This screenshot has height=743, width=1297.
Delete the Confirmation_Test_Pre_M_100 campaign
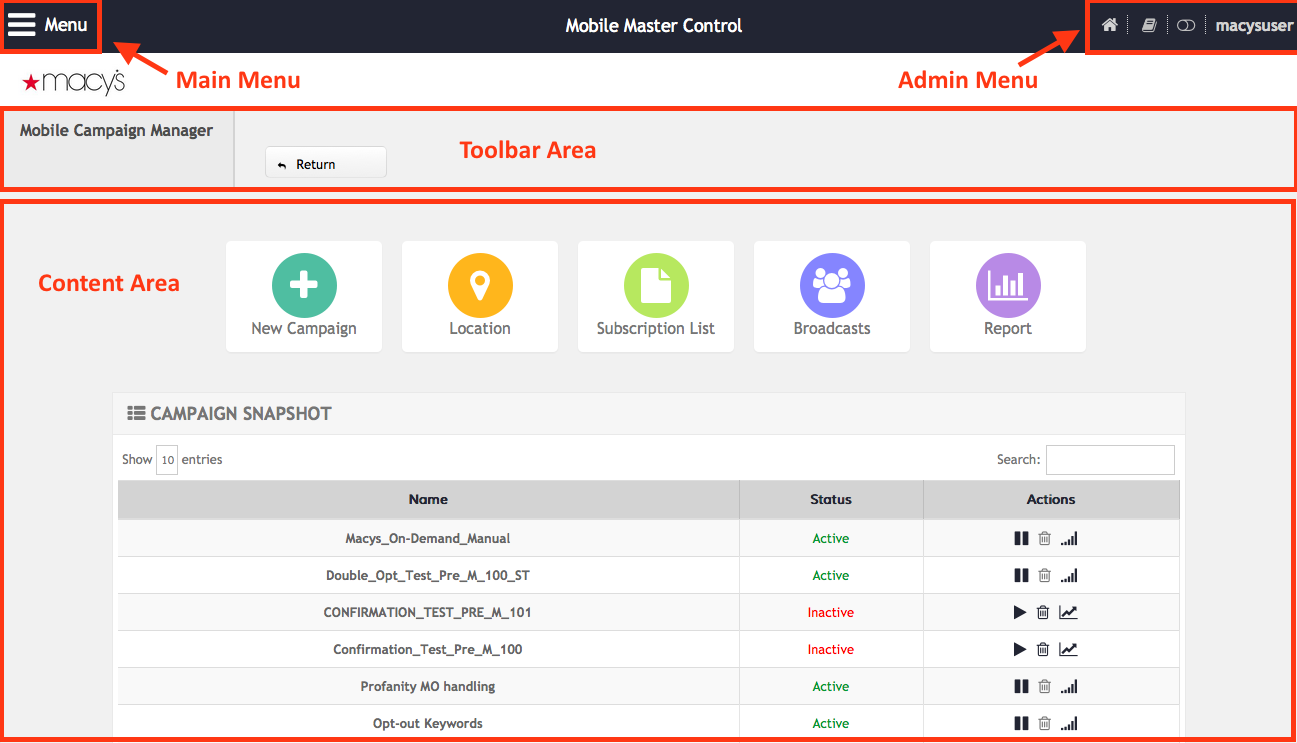1043,650
